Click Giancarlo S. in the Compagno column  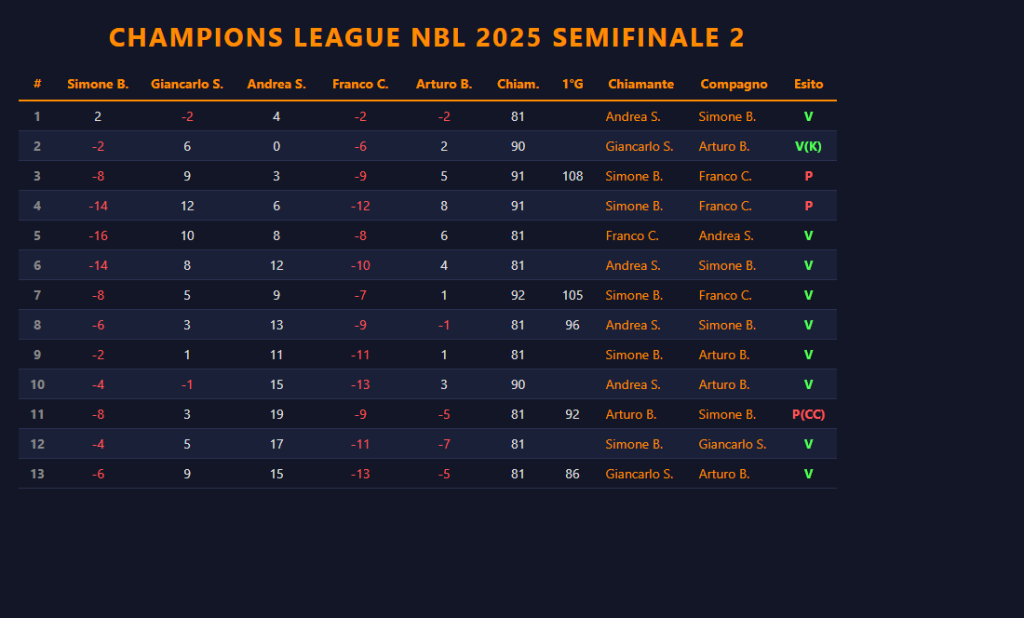tap(733, 444)
